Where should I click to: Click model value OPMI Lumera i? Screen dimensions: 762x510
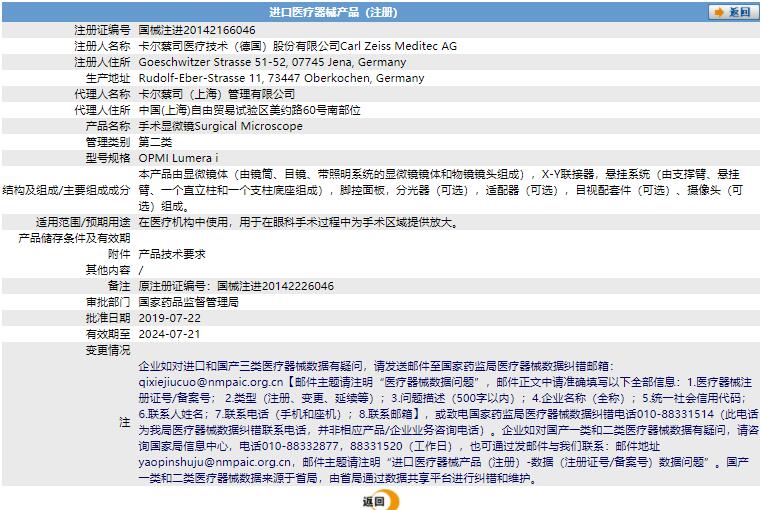pyautogui.click(x=178, y=158)
